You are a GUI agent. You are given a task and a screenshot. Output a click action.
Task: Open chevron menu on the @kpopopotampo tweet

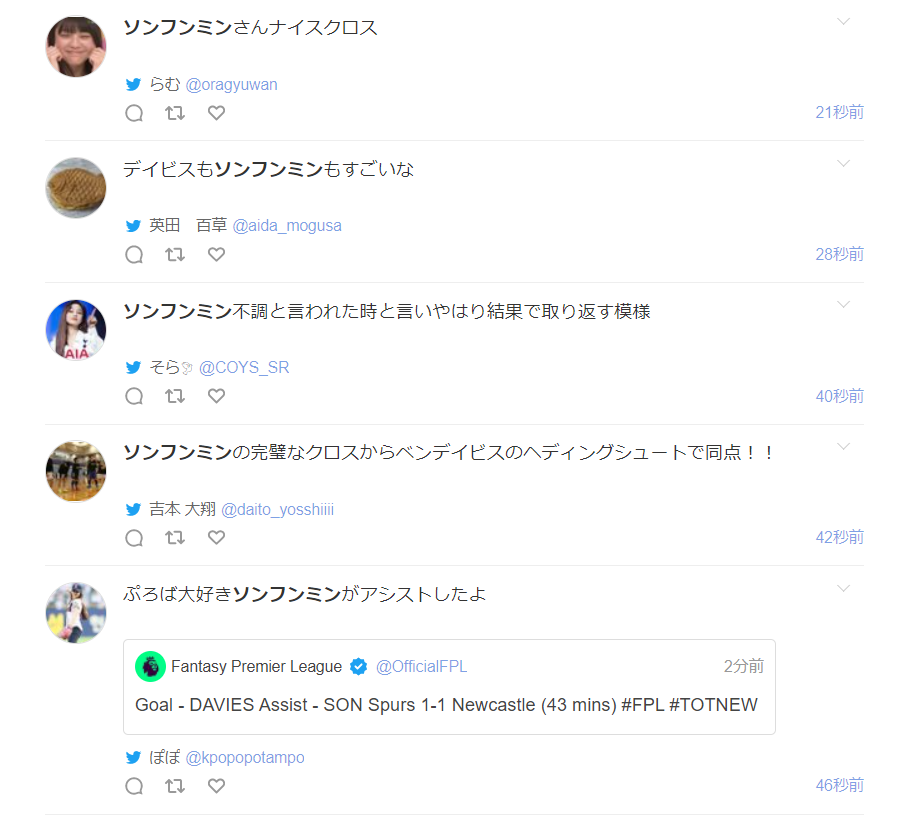(843, 588)
